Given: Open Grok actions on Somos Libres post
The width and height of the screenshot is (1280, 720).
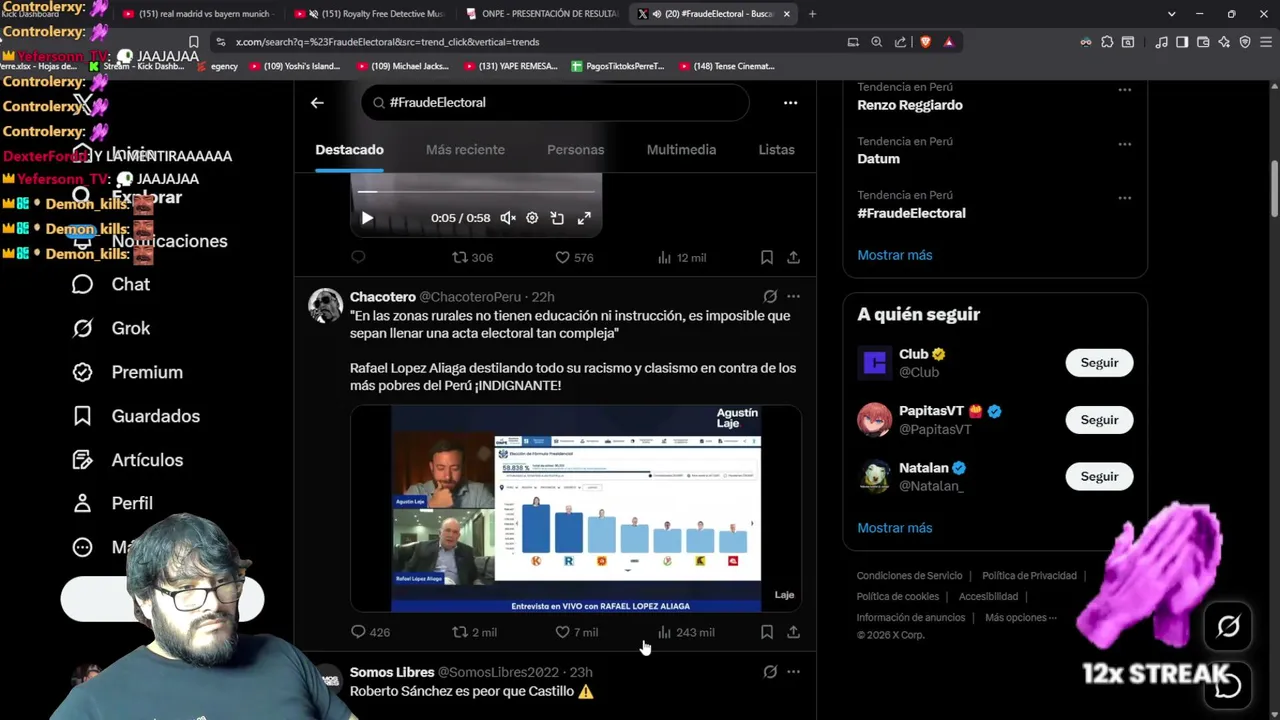Looking at the screenshot, I should coord(770,672).
